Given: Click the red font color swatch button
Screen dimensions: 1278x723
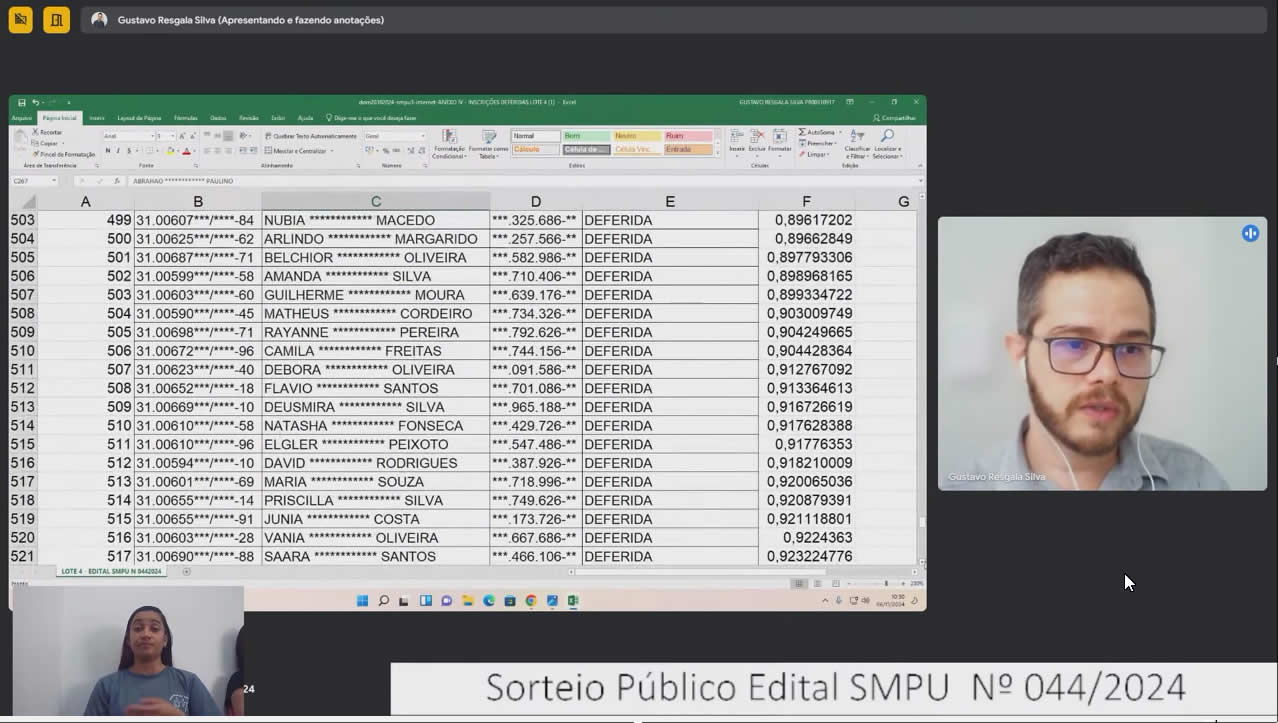Looking at the screenshot, I should pyautogui.click(x=186, y=151).
